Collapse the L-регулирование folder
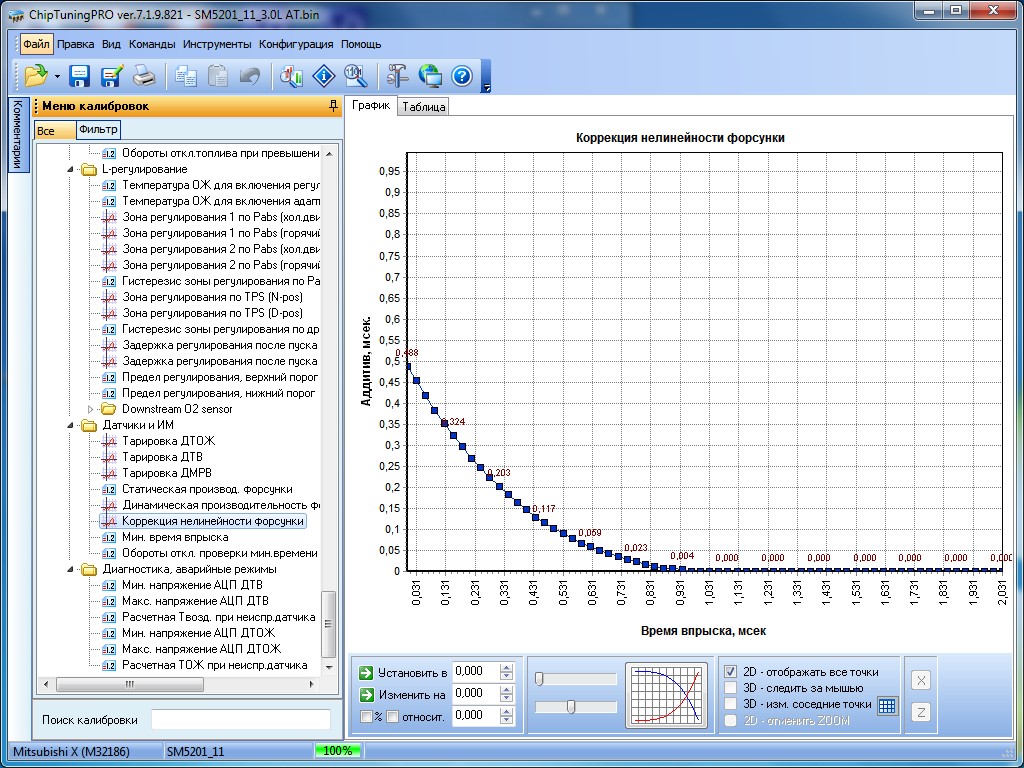 pos(72,169)
